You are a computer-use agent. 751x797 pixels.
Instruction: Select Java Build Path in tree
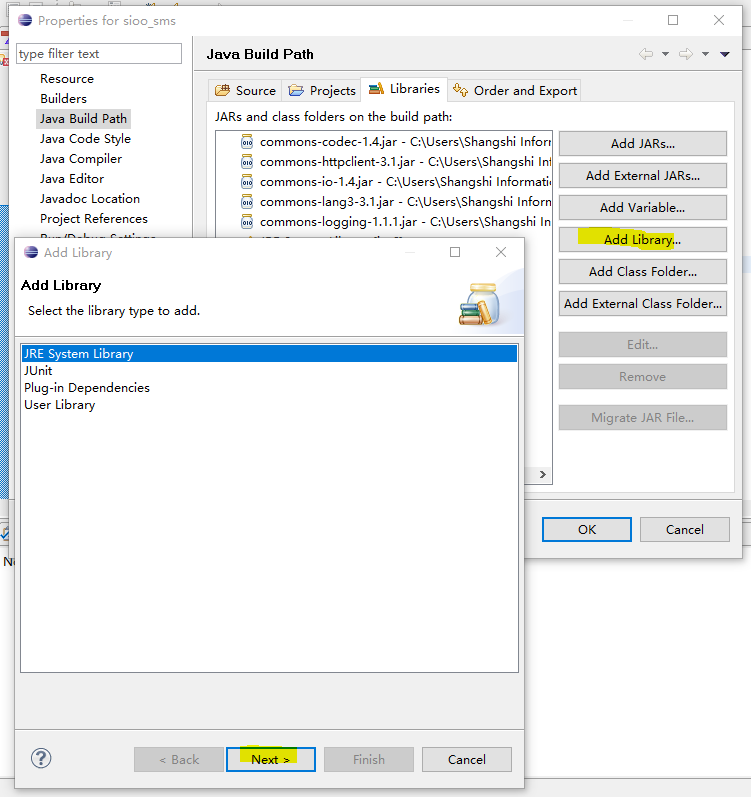[x=83, y=118]
